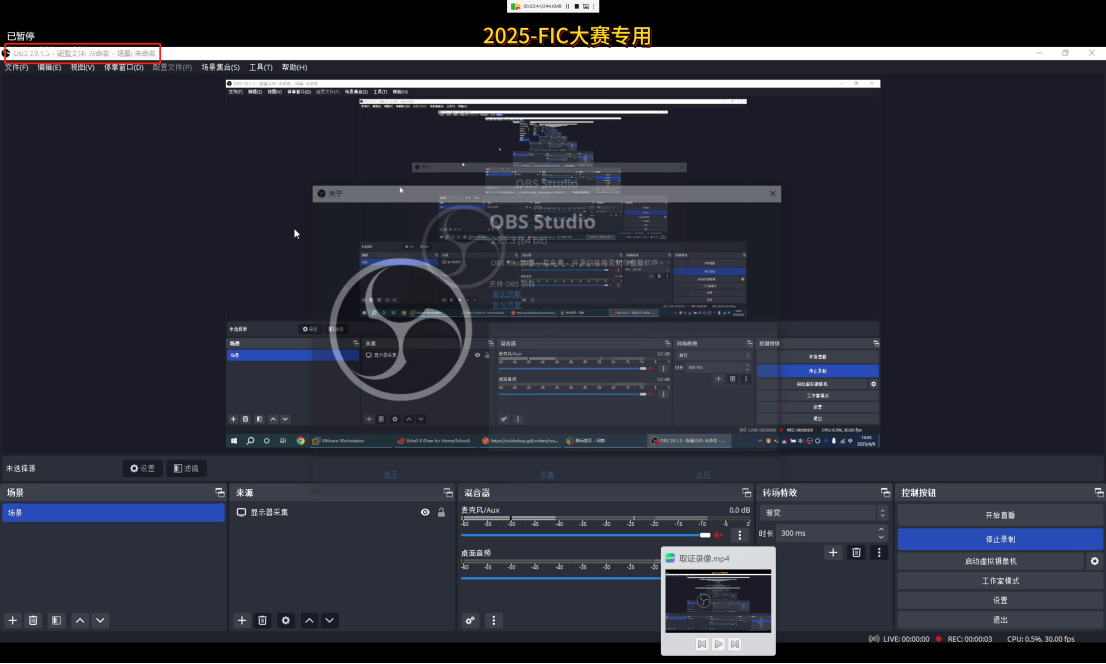1106x664 pixels.
Task: Click the LIVE: 00:00:00 status text
Action: click(x=906, y=639)
